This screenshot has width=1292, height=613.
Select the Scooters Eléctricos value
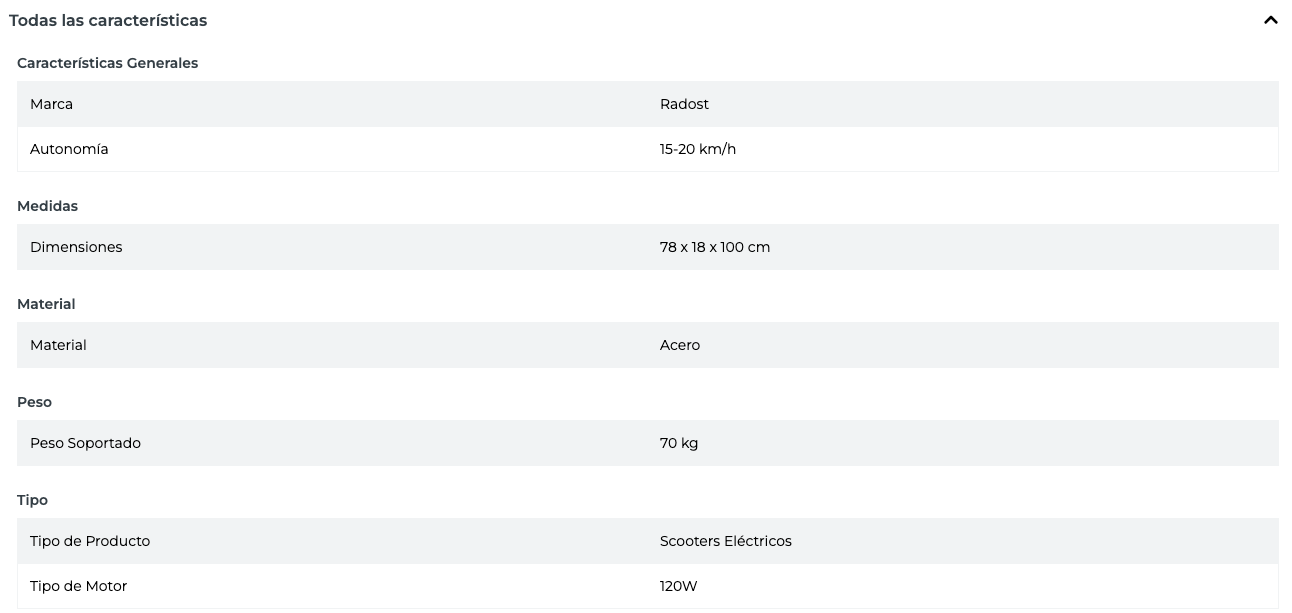pos(725,541)
